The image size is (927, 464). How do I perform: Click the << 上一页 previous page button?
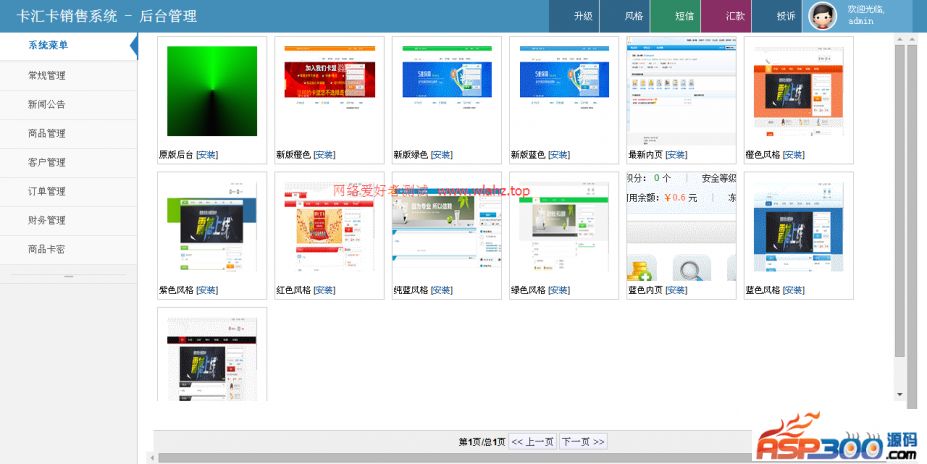(532, 441)
